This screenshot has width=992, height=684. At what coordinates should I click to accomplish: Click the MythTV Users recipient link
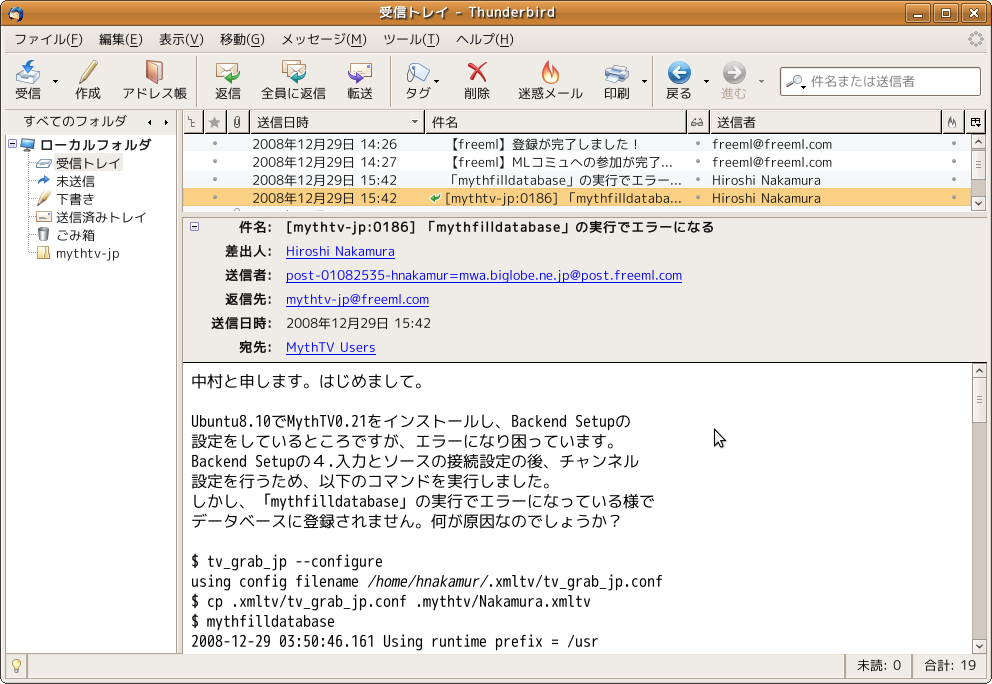(331, 347)
